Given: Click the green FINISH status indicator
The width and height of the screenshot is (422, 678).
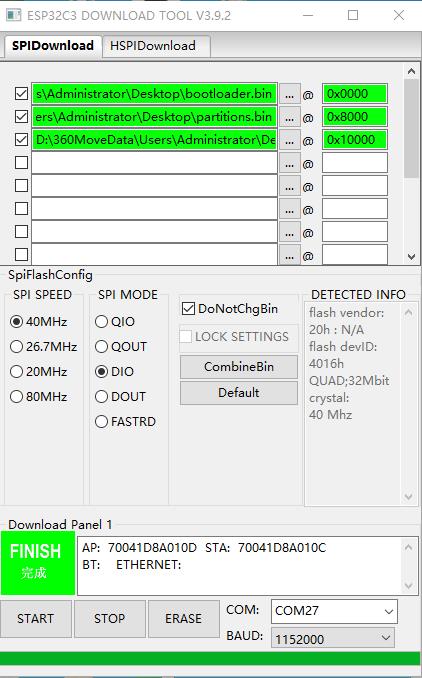Looking at the screenshot, I should click(38, 563).
